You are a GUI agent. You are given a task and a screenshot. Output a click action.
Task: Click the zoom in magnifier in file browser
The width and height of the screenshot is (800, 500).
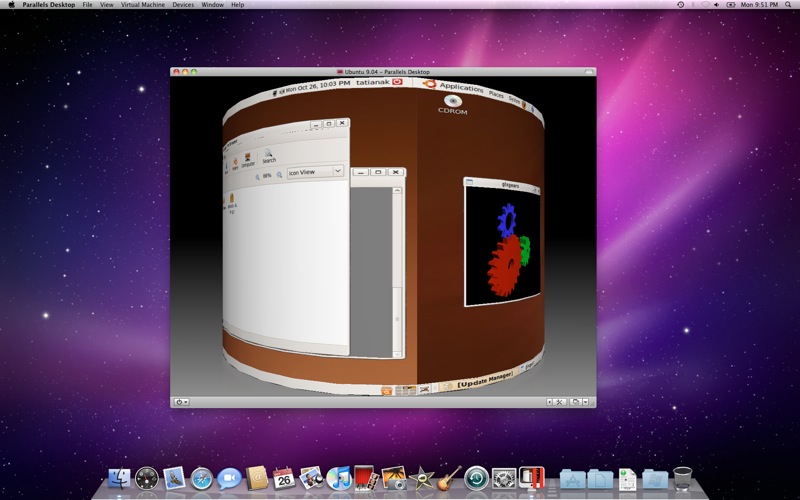(x=279, y=175)
